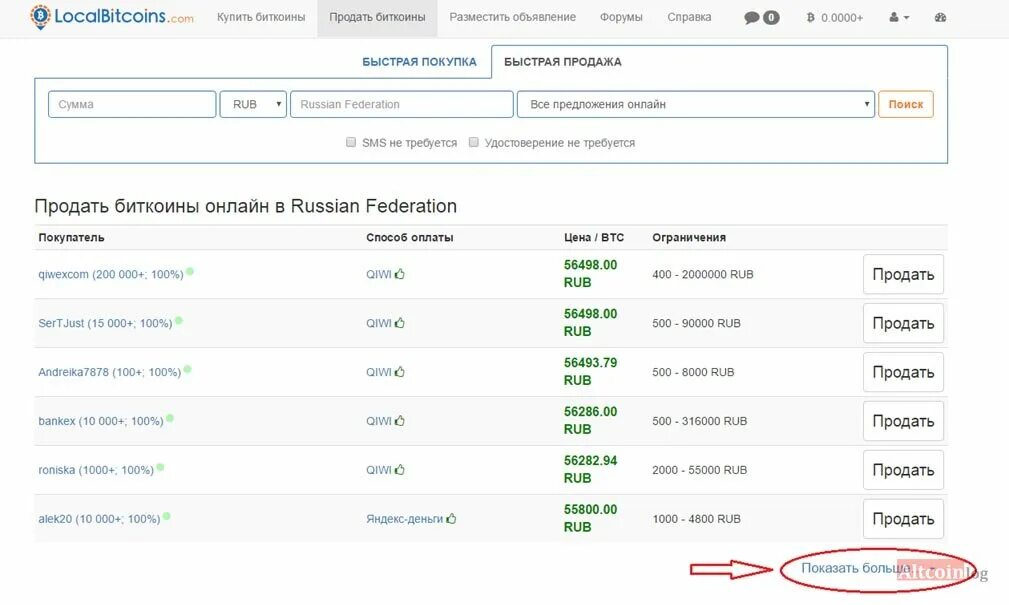Open 'Все предложения онлайн' dropdown
This screenshot has height=605, width=1009.
[x=696, y=104]
